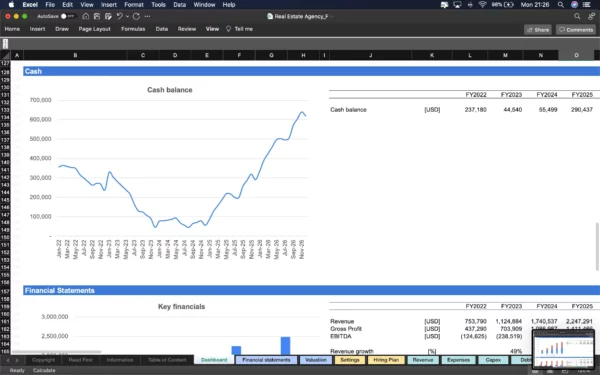Click the vertical scrollbar thumb

(x=597, y=246)
